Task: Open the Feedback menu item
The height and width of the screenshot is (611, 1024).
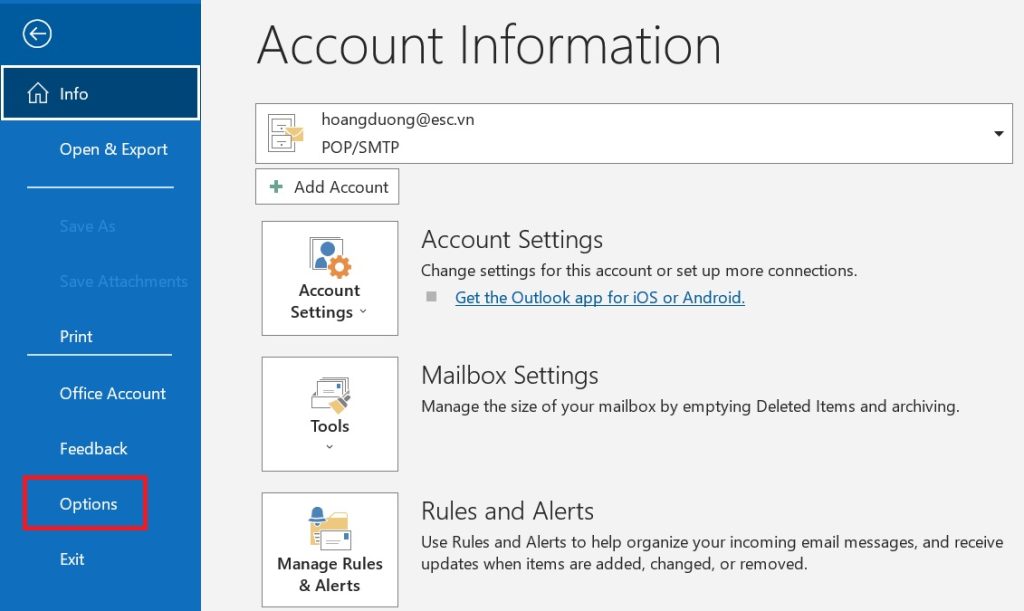Action: click(93, 449)
